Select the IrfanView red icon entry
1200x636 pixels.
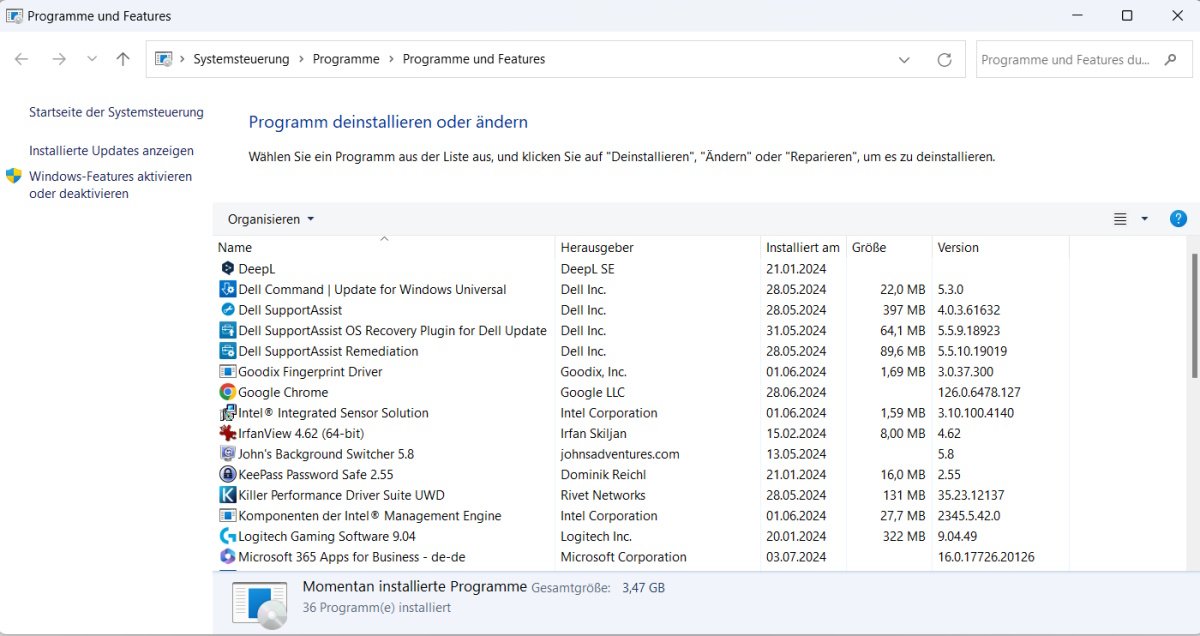point(227,434)
